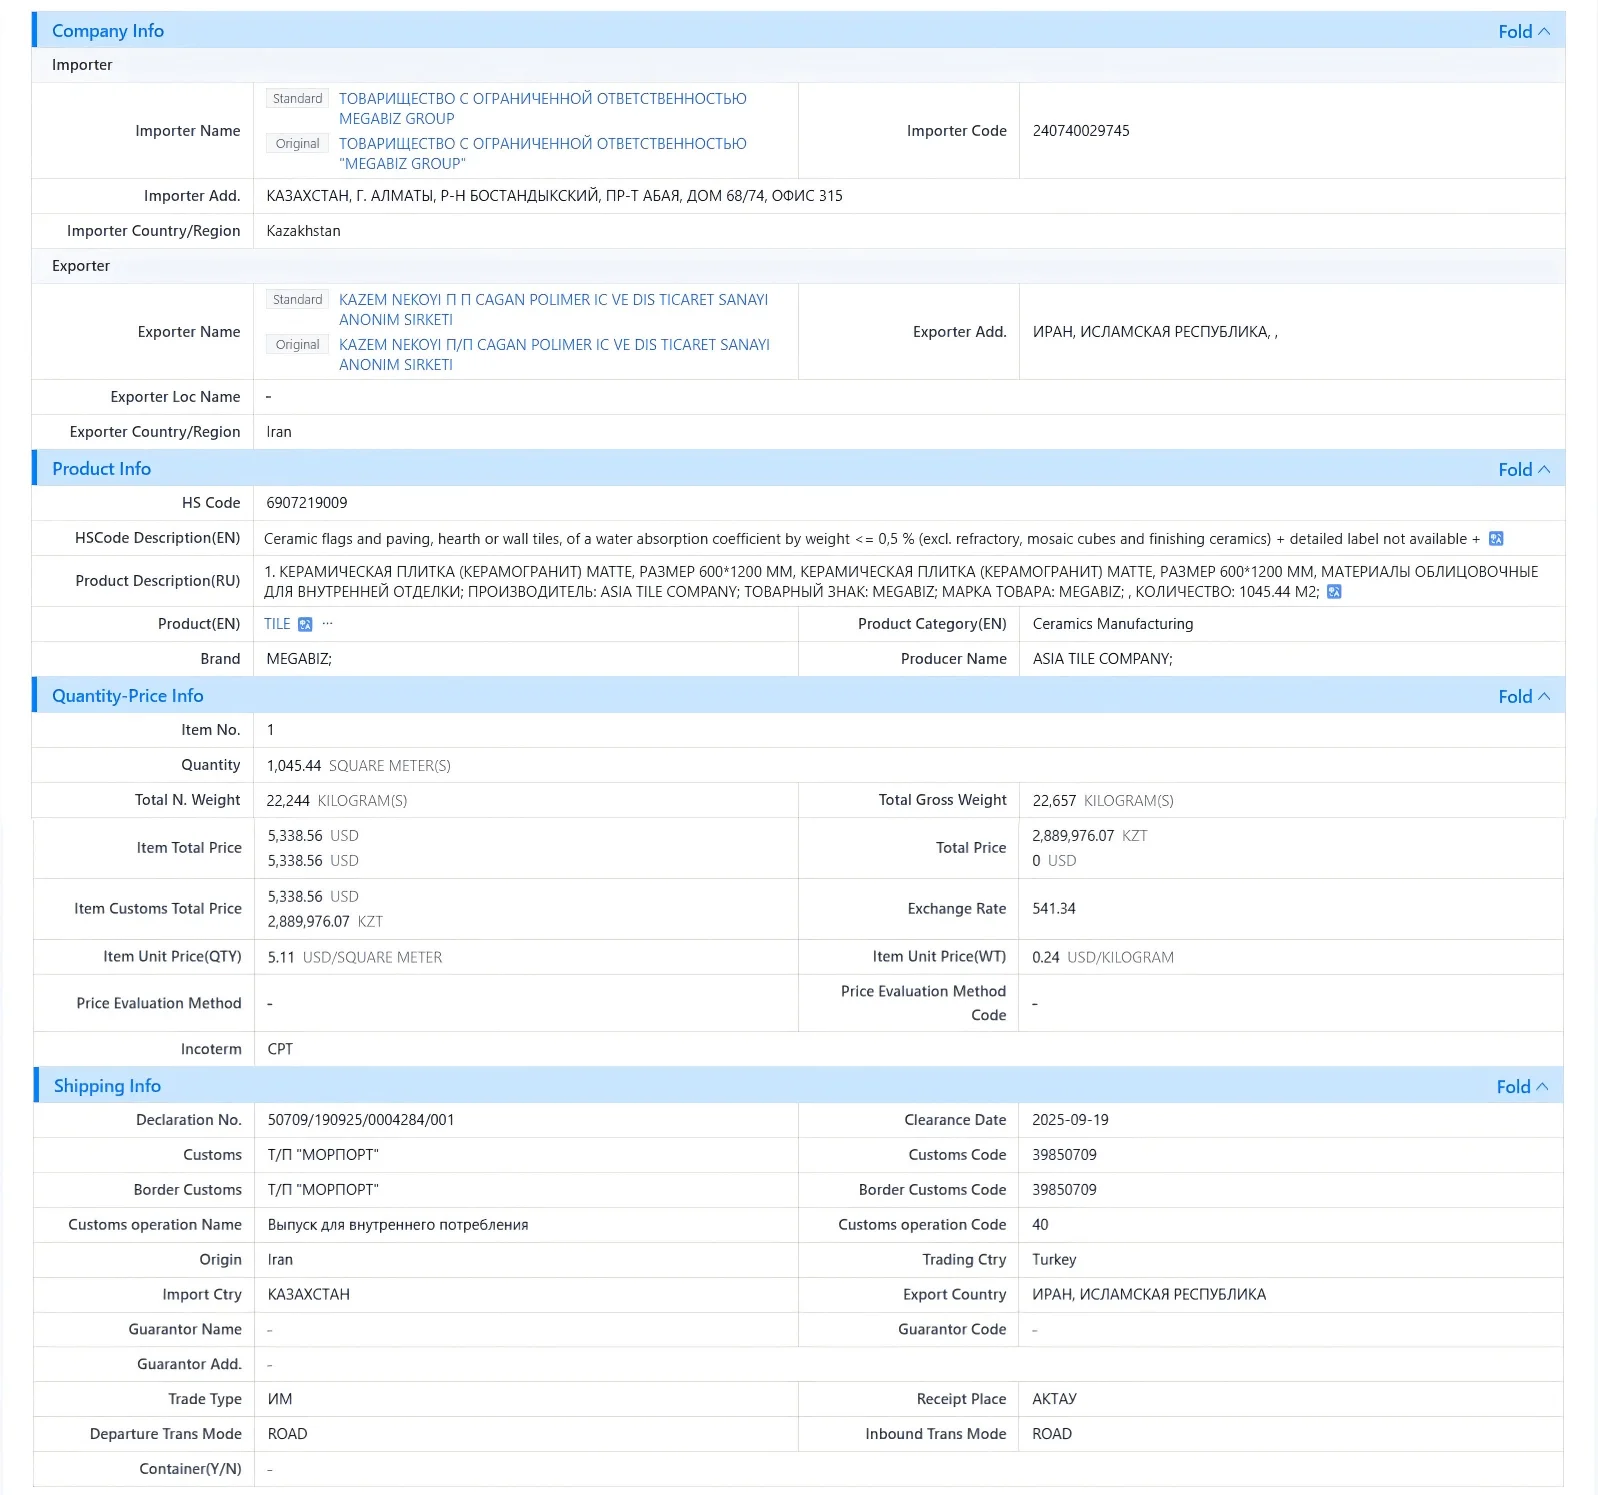Select the Company Info section header

(108, 31)
